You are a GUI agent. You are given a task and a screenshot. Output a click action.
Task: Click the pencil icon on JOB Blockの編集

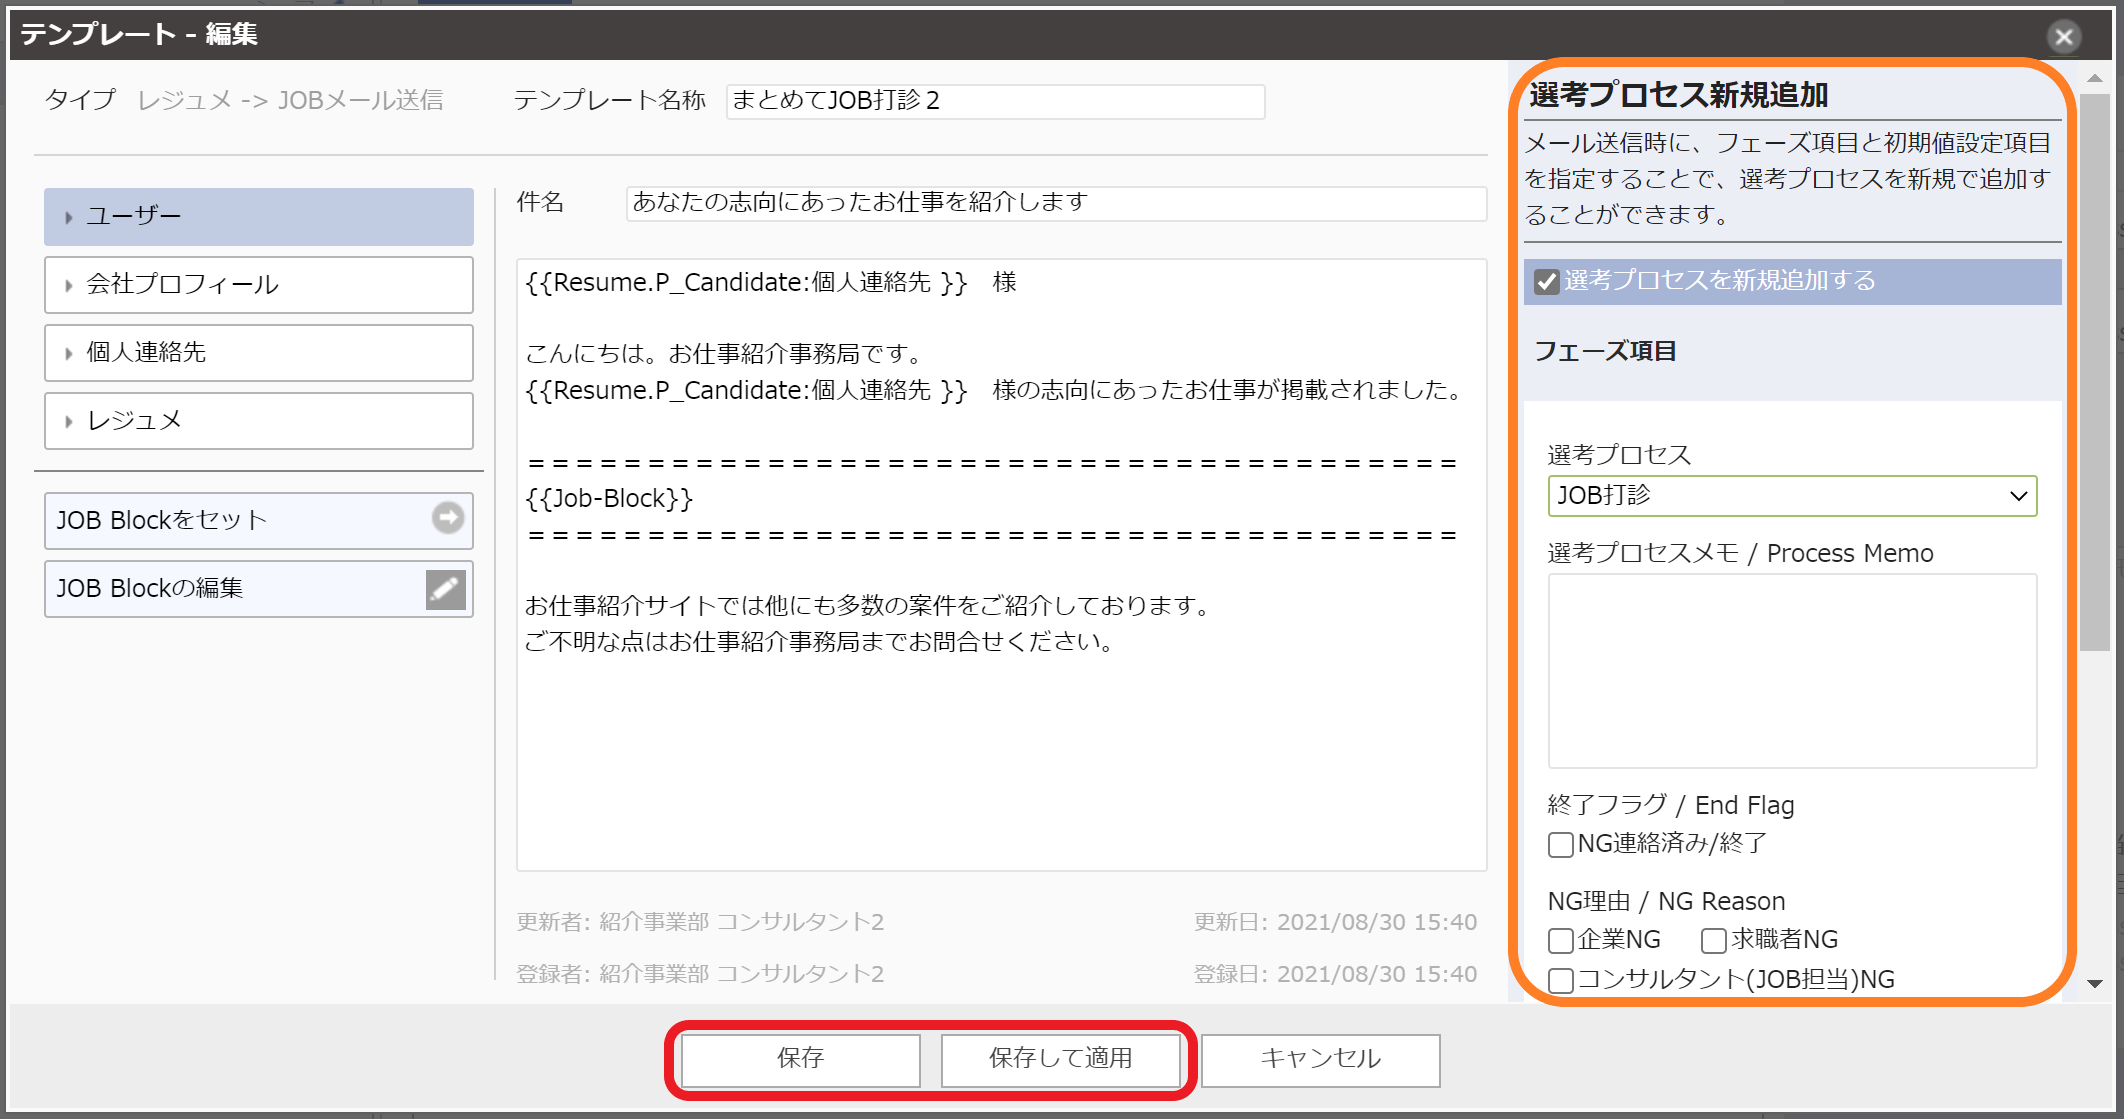point(445,589)
